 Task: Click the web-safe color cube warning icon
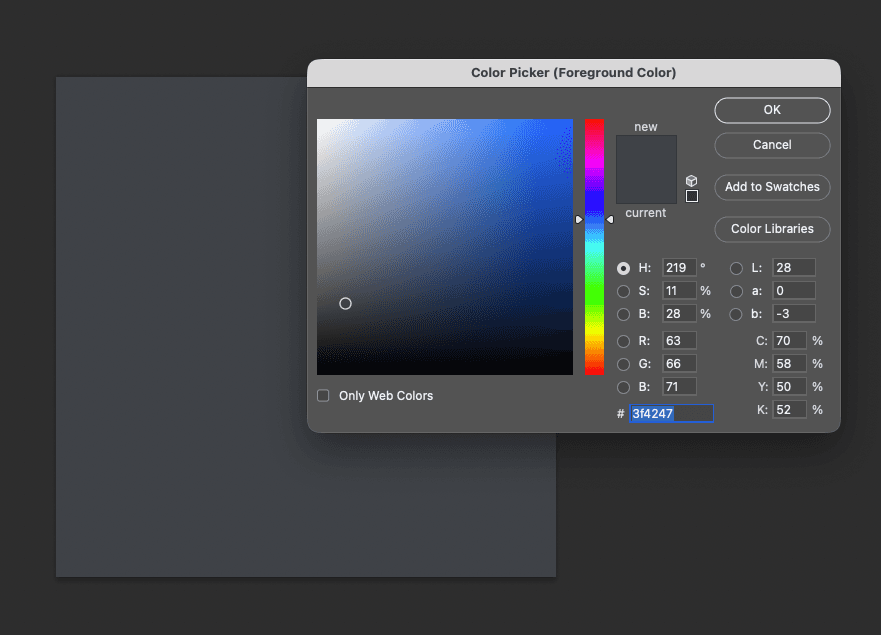click(x=692, y=181)
